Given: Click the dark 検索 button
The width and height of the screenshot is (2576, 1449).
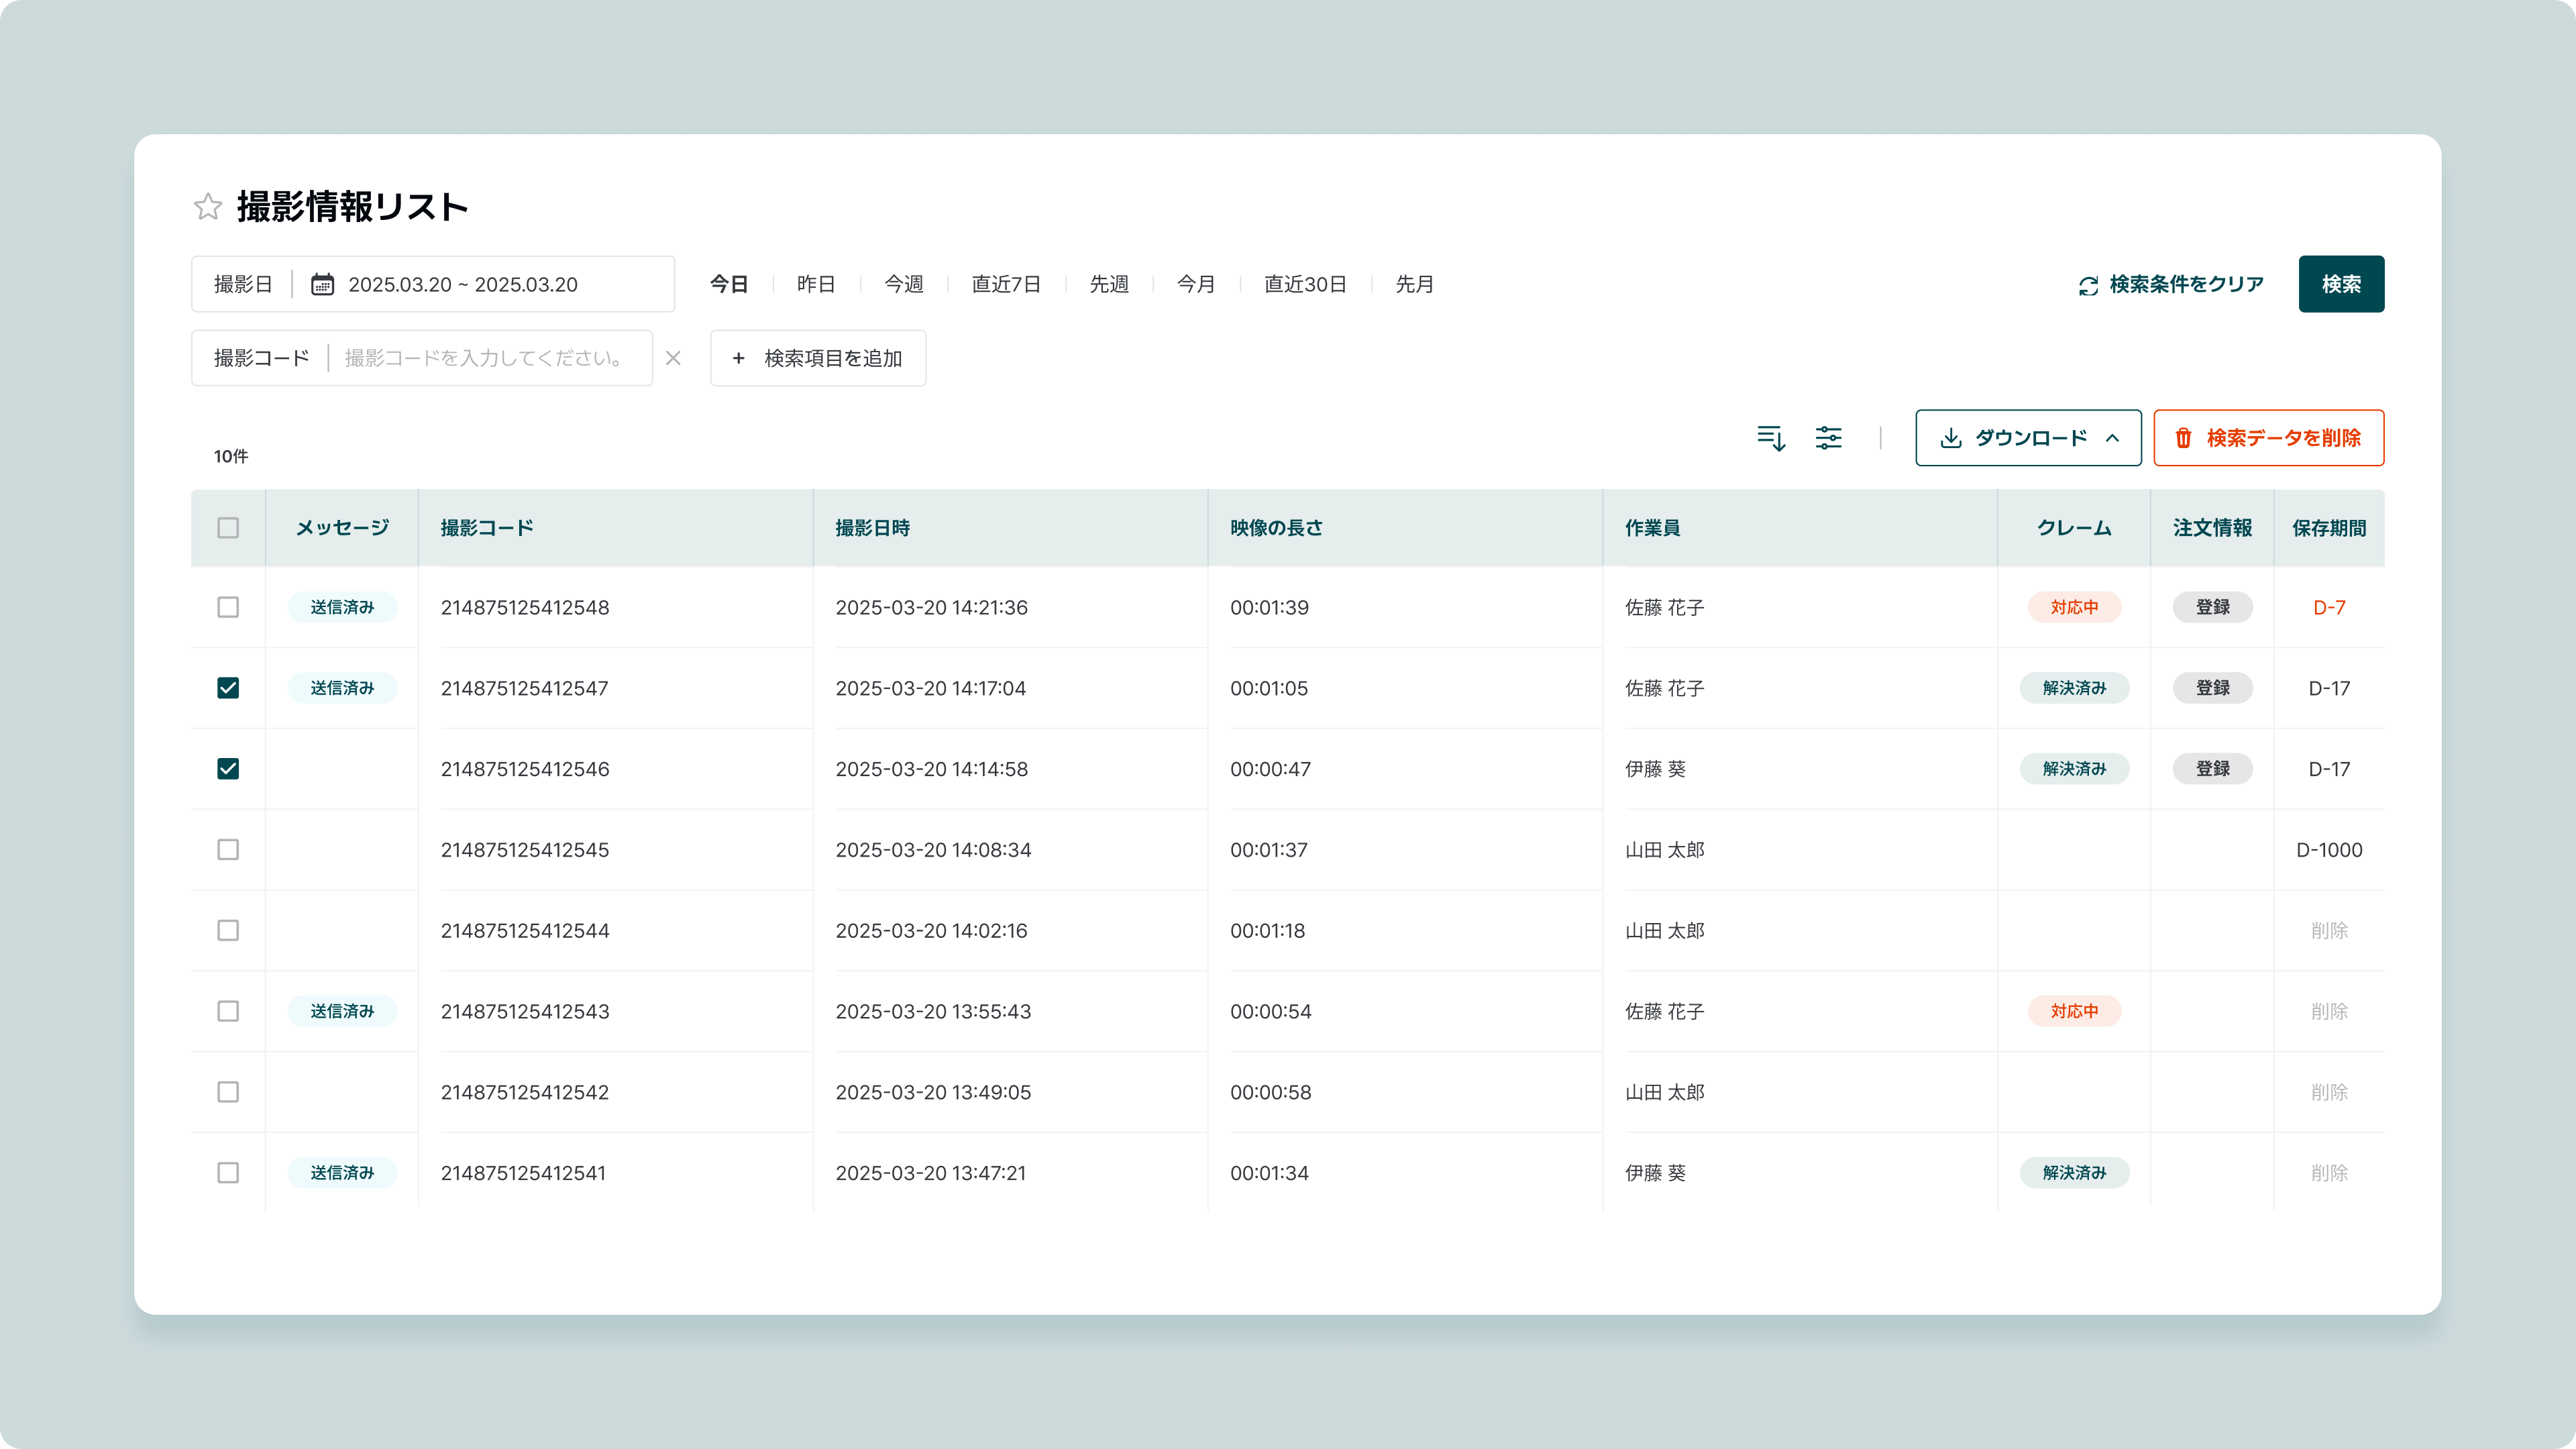Looking at the screenshot, I should coord(2340,284).
